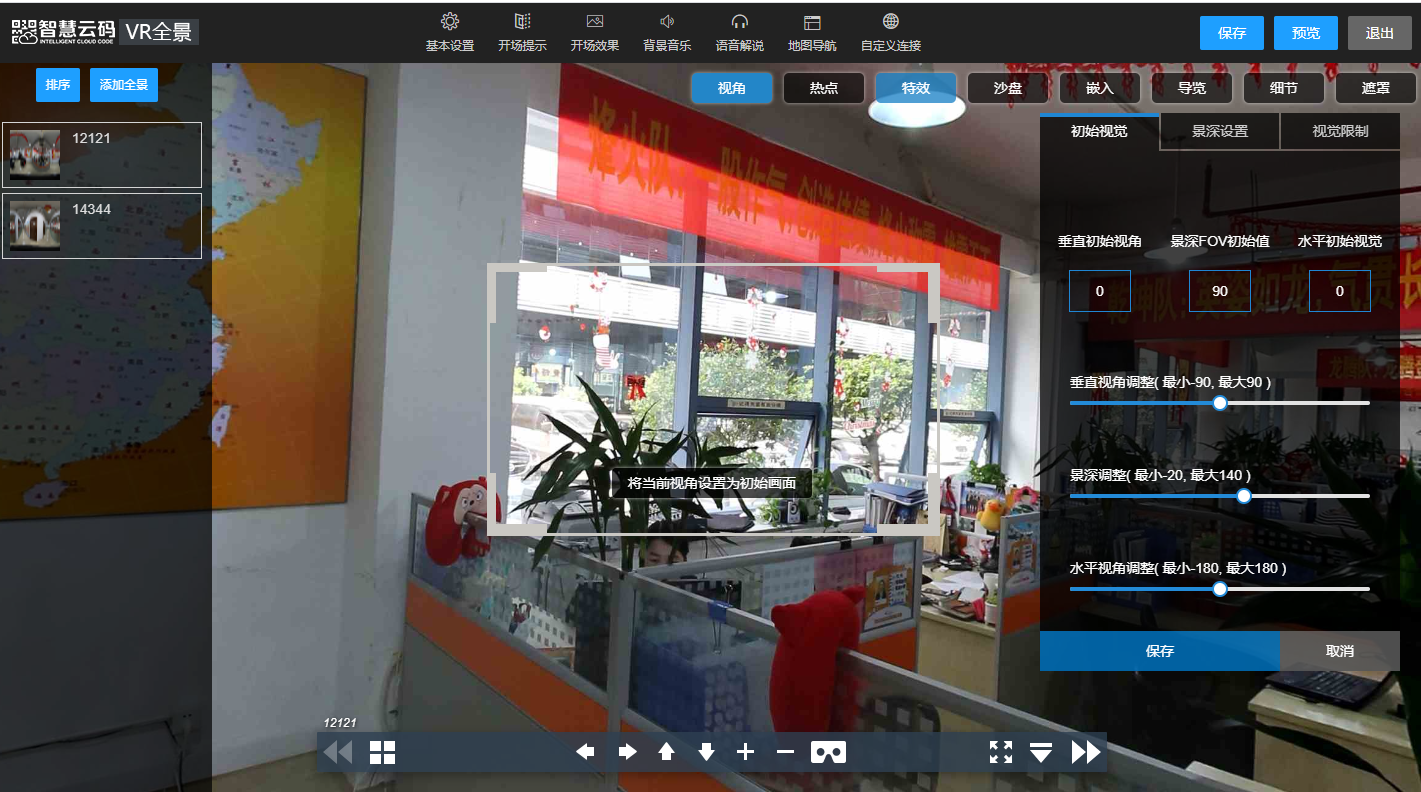Go to next scene with double-arrow icon
Viewport: 1421px width, 792px height.
pyautogui.click(x=1086, y=752)
